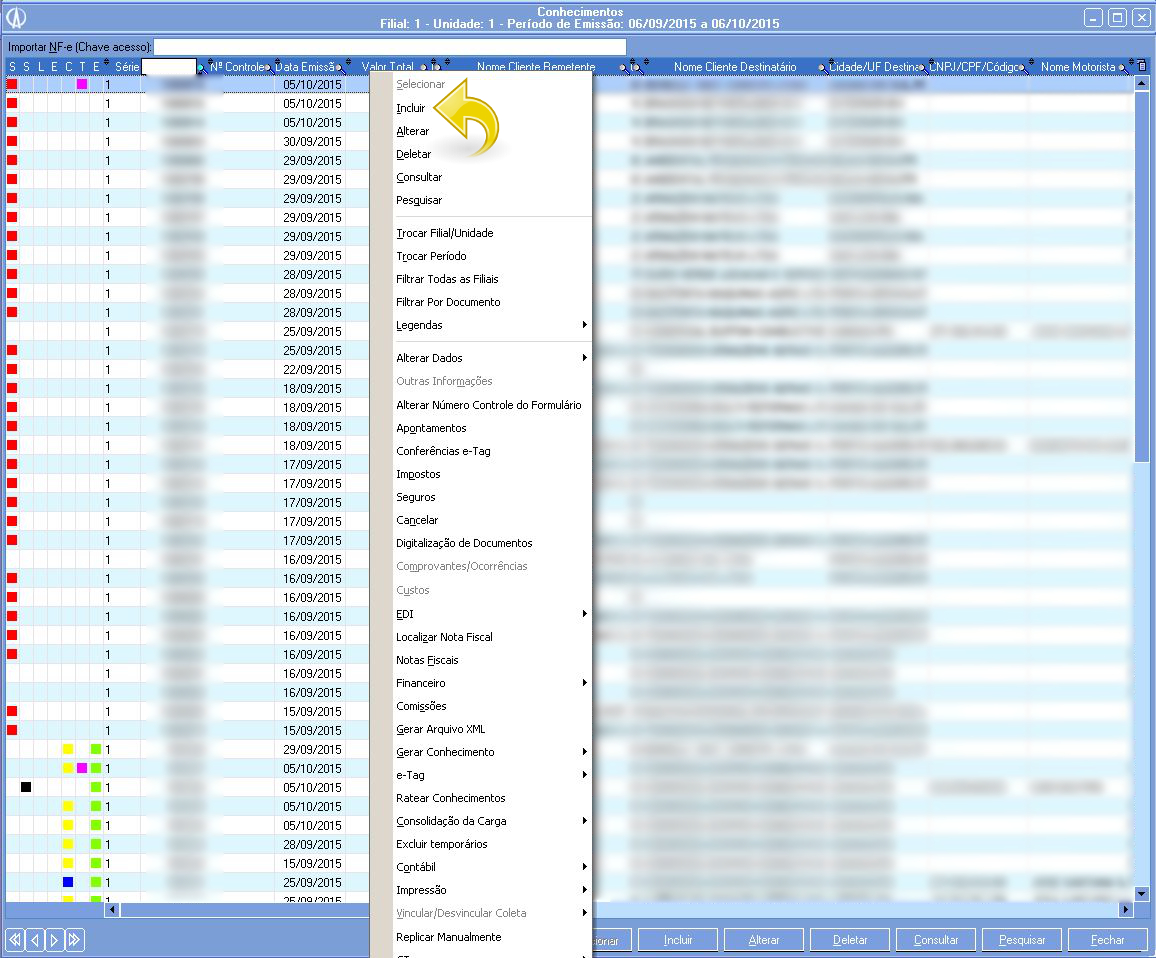
Task: Click the next record navigation arrow
Action: [x=54, y=939]
